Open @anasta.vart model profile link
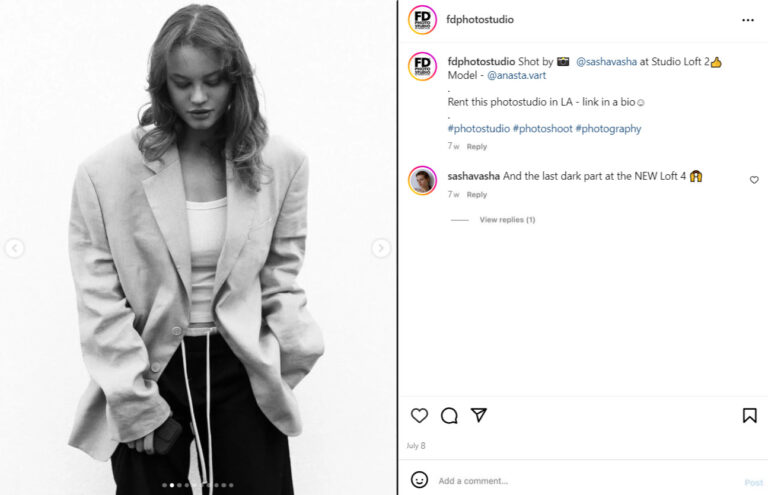 coord(516,75)
